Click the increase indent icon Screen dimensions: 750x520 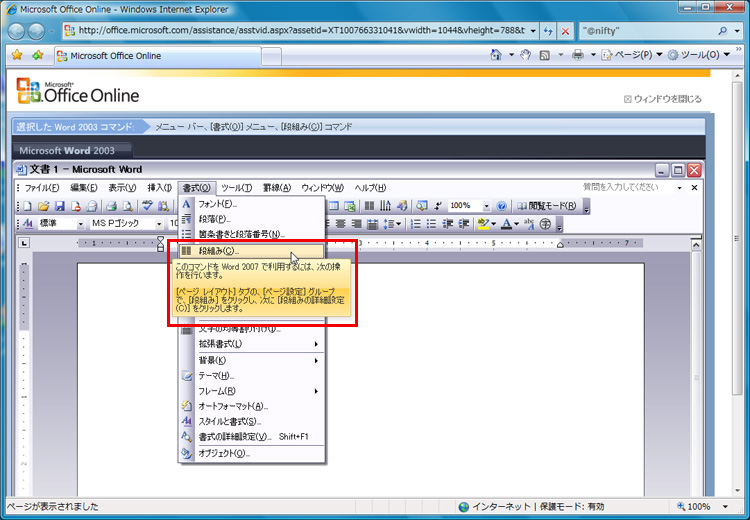pos(463,223)
